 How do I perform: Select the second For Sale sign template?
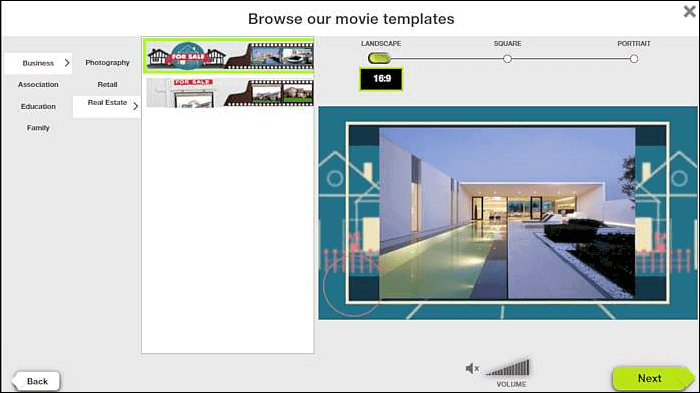point(229,92)
